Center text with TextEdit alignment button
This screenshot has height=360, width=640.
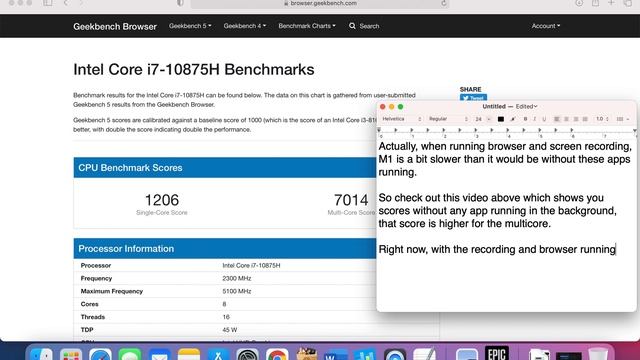point(566,119)
